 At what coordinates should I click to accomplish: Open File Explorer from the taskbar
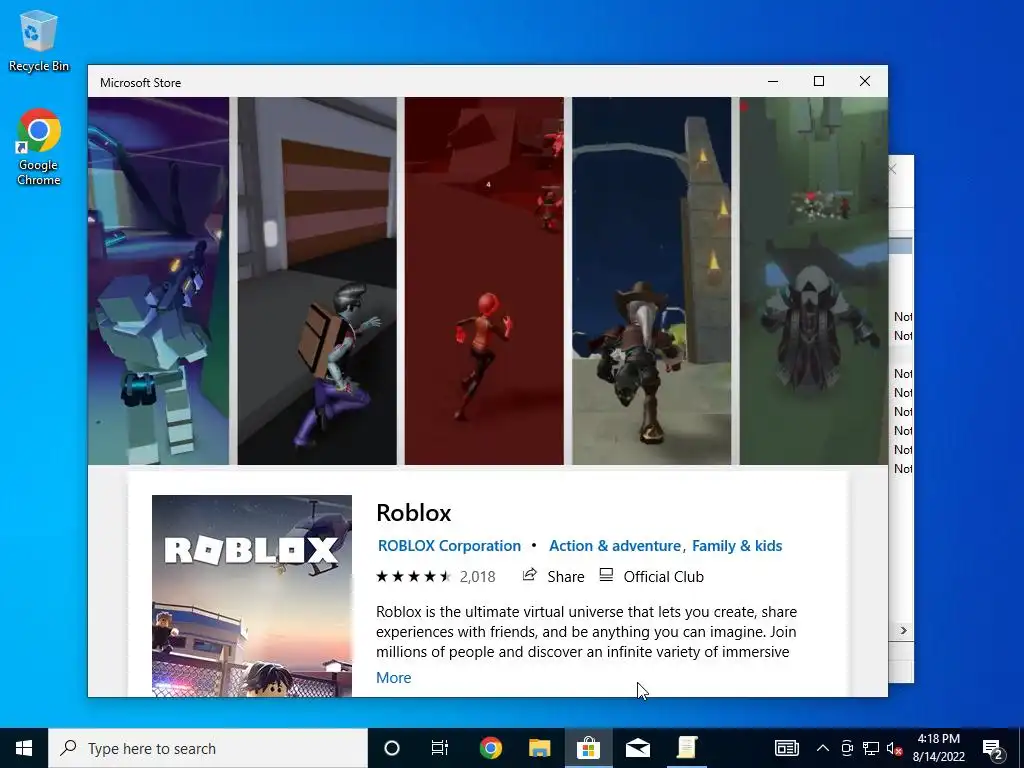[539, 748]
